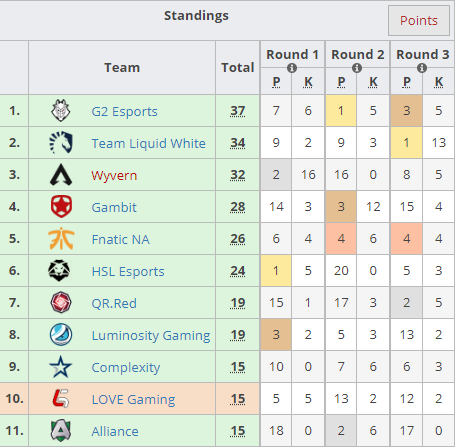Click the Round 3 K column header
The image size is (456, 447).
pos(439,82)
